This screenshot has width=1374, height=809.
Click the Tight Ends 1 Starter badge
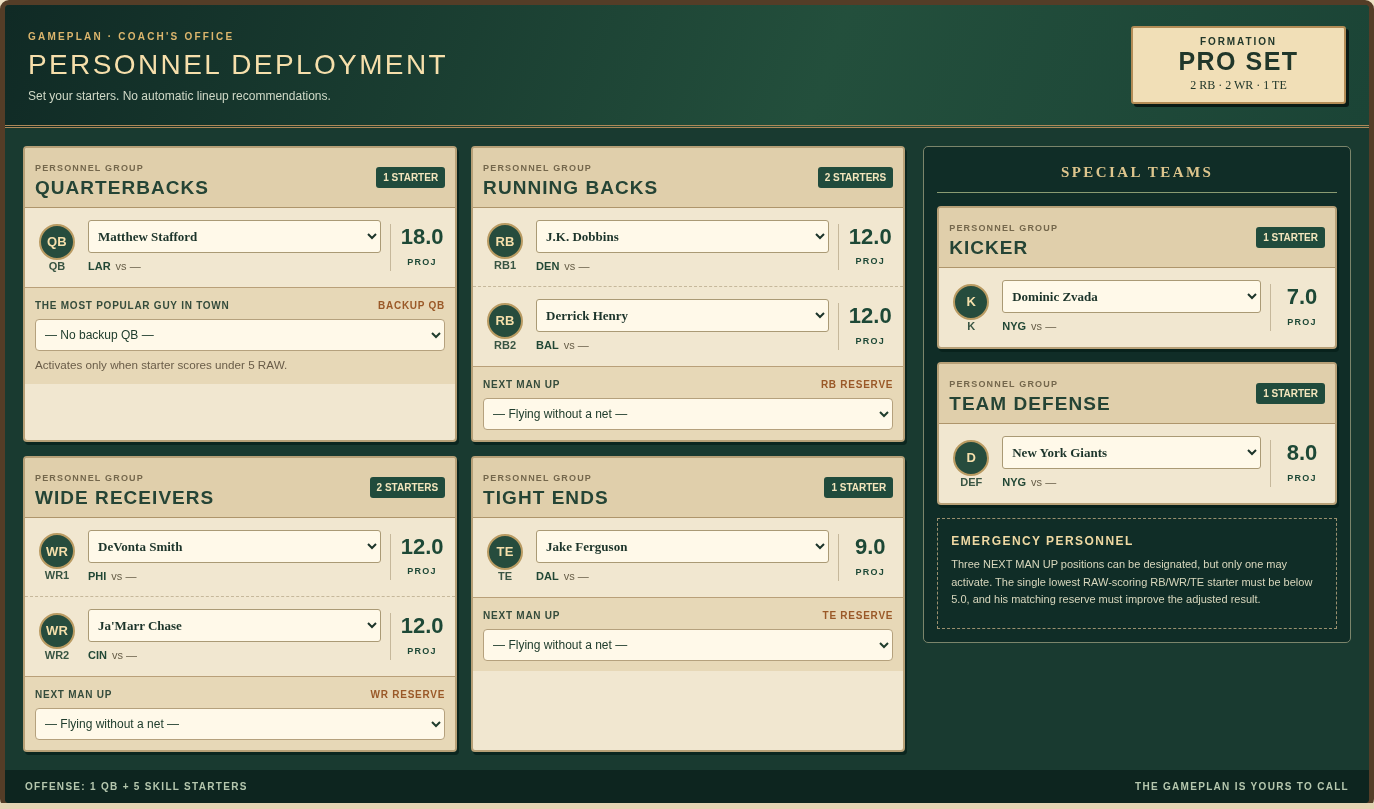[858, 488]
